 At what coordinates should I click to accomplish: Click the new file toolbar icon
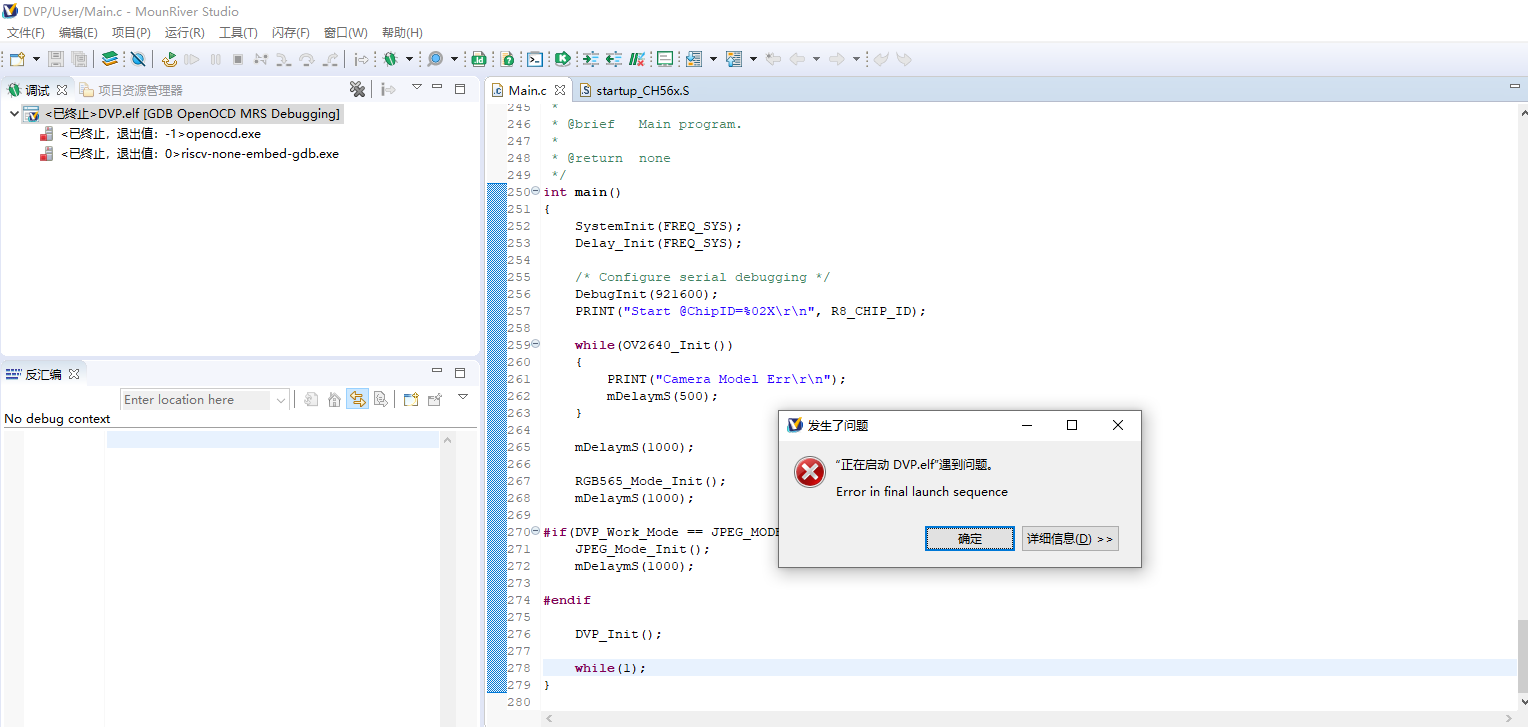point(17,59)
